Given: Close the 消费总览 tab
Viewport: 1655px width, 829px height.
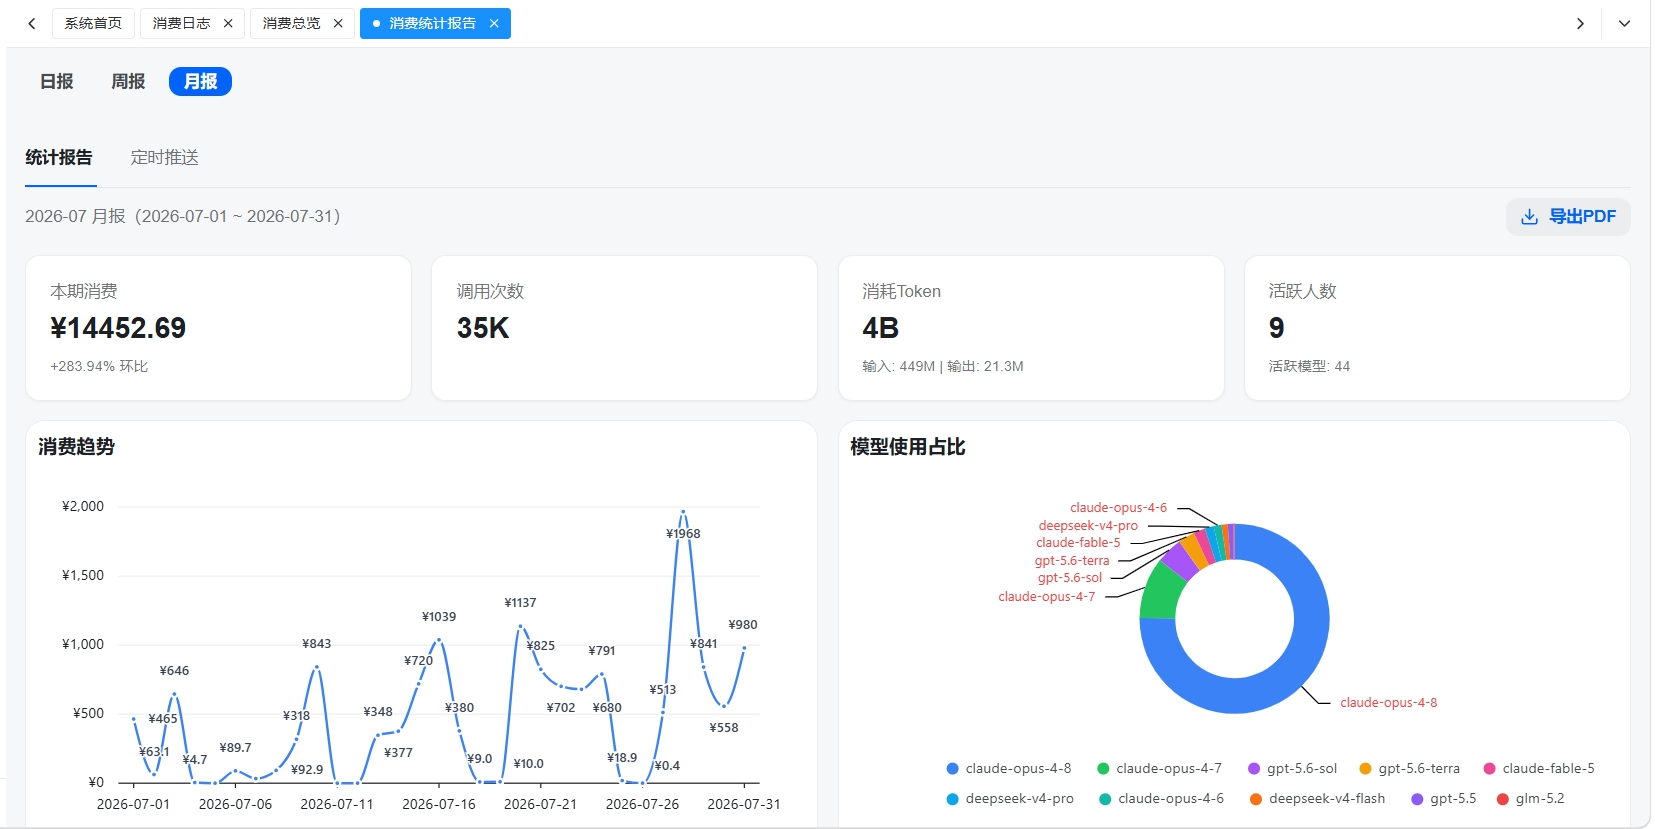Looking at the screenshot, I should pyautogui.click(x=338, y=23).
